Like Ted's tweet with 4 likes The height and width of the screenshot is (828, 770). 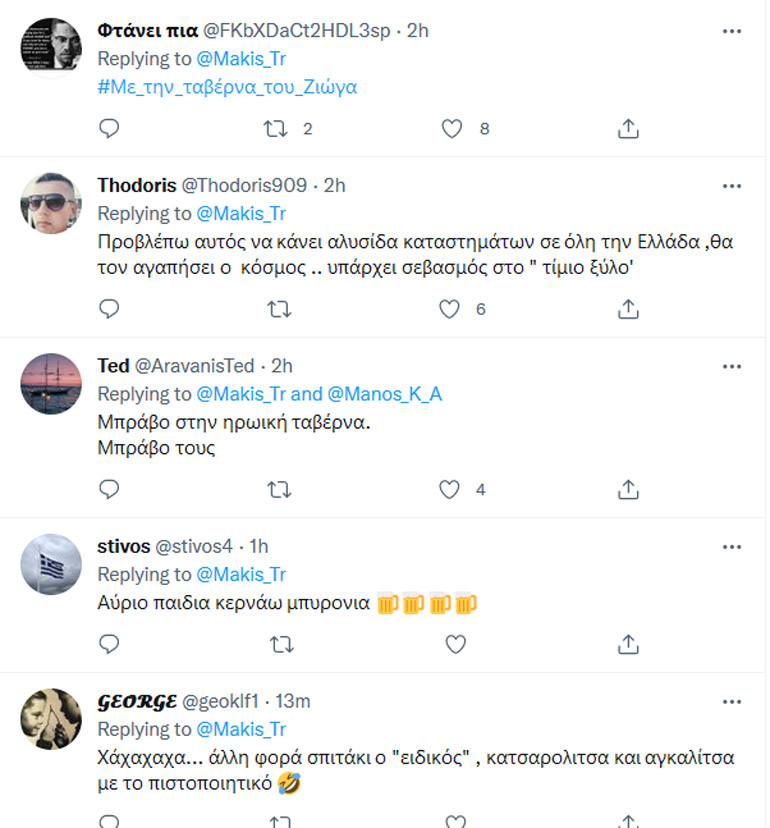(x=452, y=490)
